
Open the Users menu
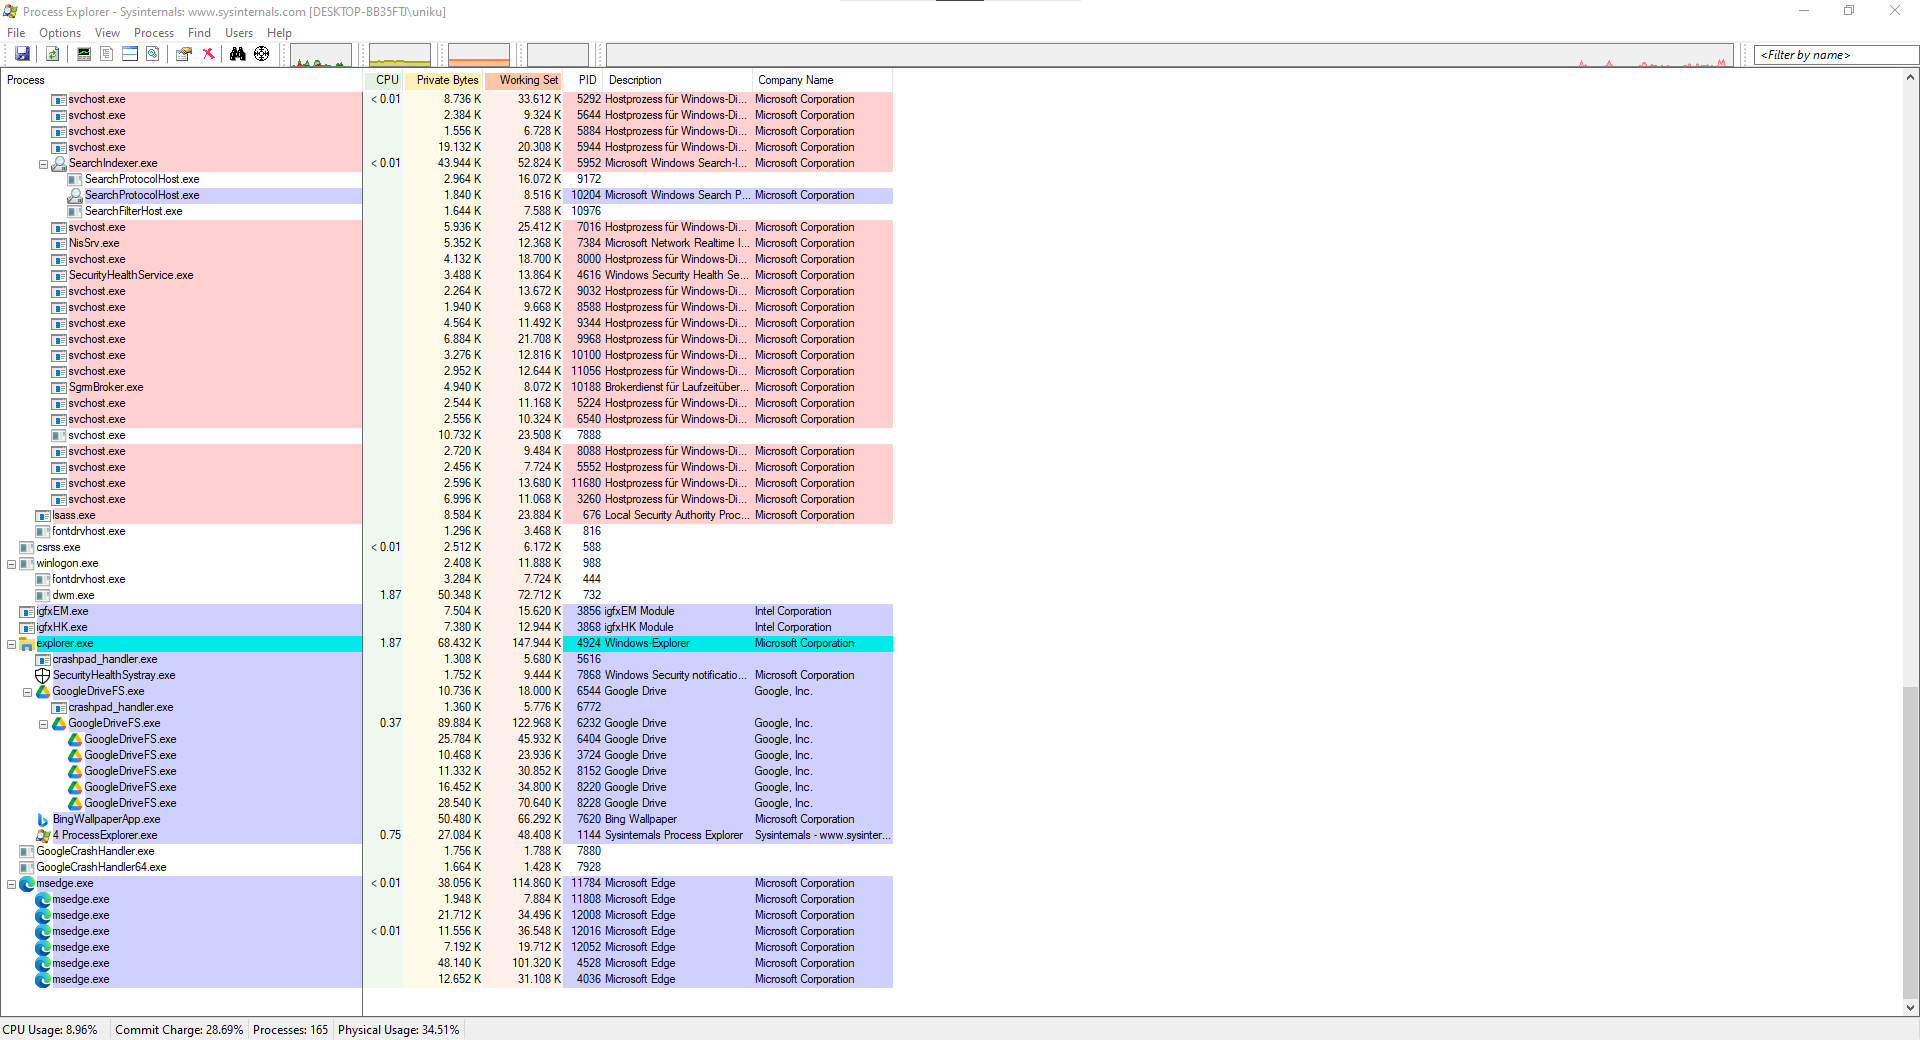(239, 33)
